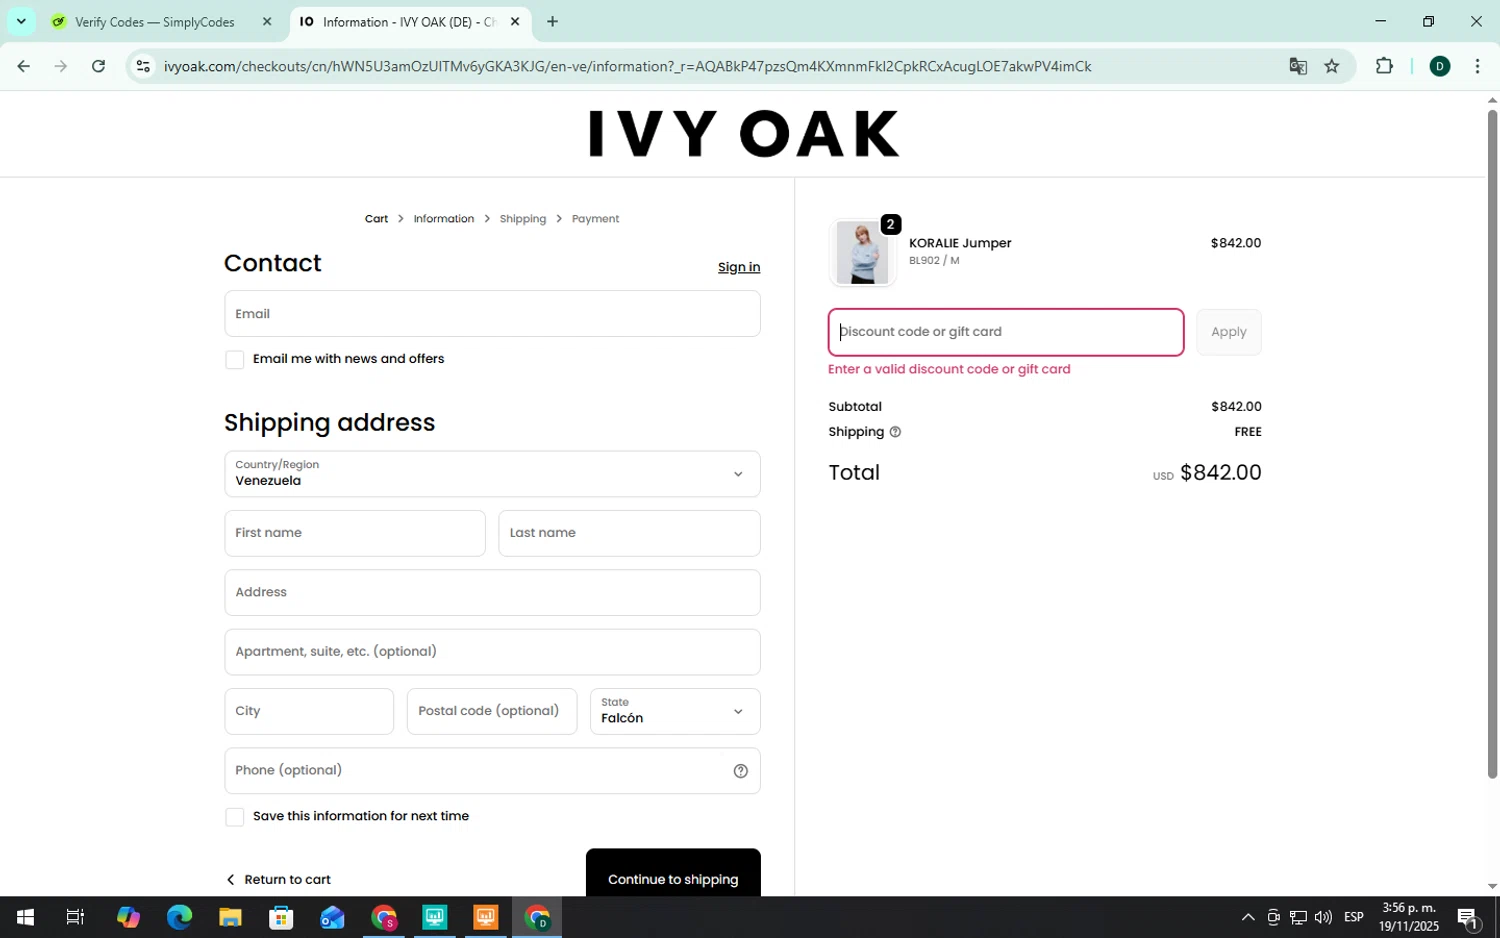The image size is (1500, 938).
Task: Check 'Save this information for next time'
Action: 235,817
